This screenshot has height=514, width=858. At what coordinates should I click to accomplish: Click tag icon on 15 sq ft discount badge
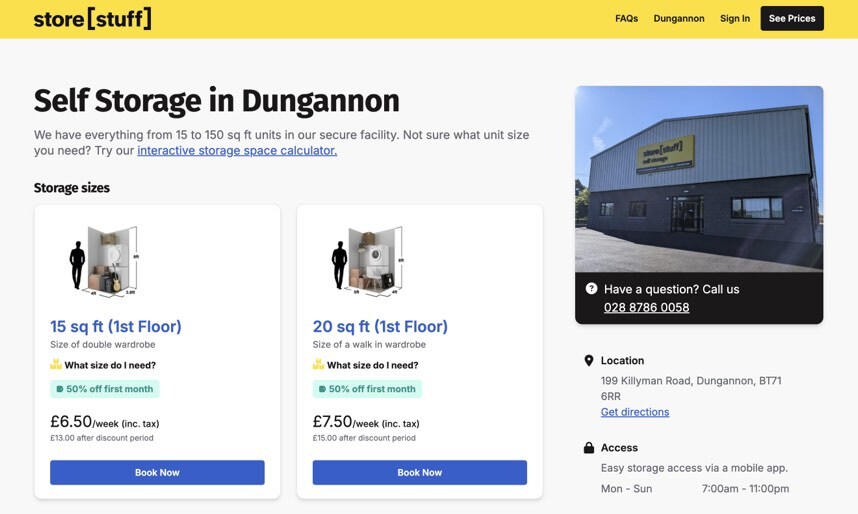(x=59, y=389)
